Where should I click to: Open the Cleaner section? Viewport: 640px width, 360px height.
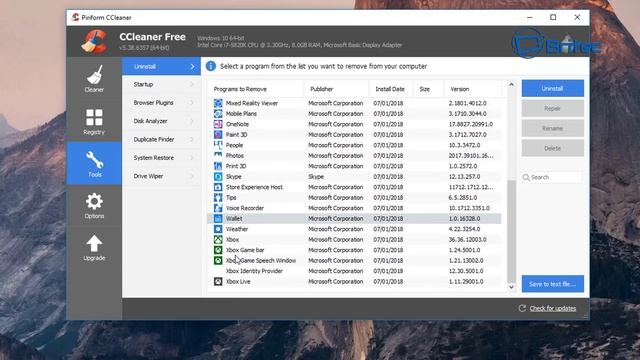[x=94, y=79]
